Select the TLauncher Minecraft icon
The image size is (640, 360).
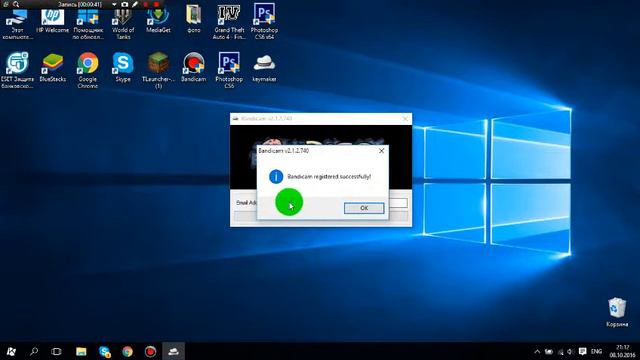click(158, 69)
